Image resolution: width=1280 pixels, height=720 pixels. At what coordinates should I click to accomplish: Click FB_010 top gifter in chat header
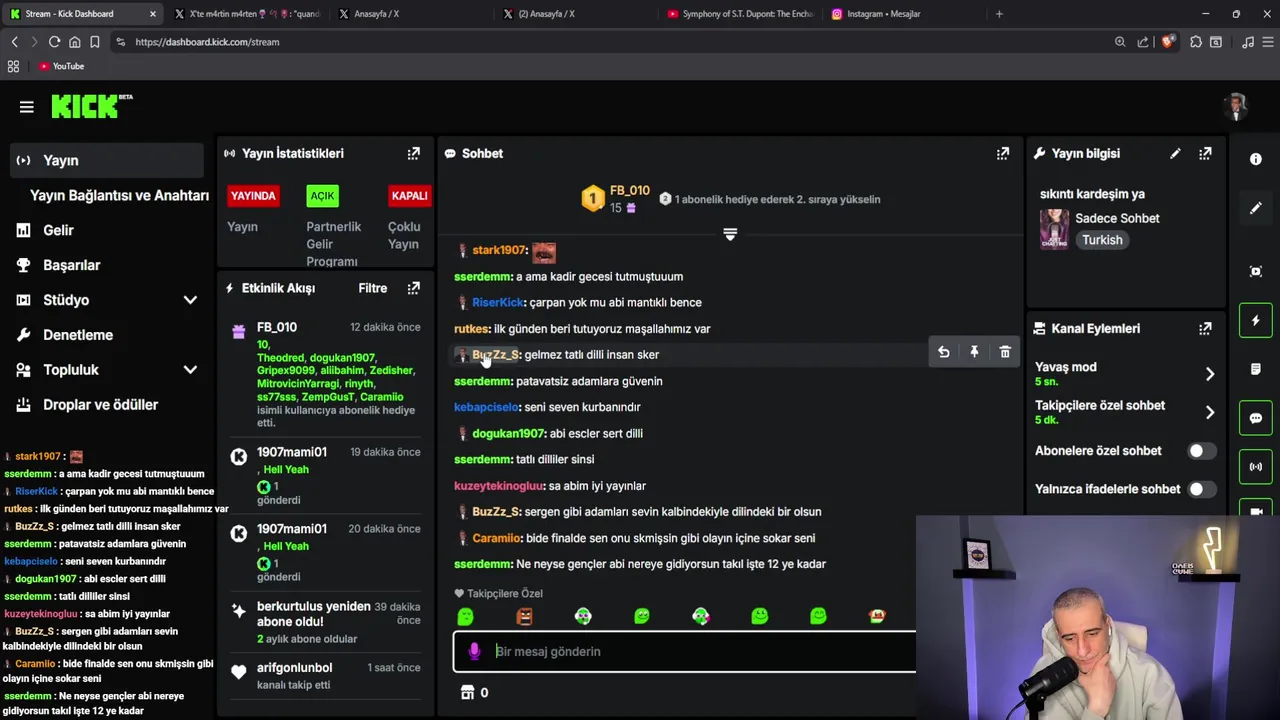[x=616, y=198]
